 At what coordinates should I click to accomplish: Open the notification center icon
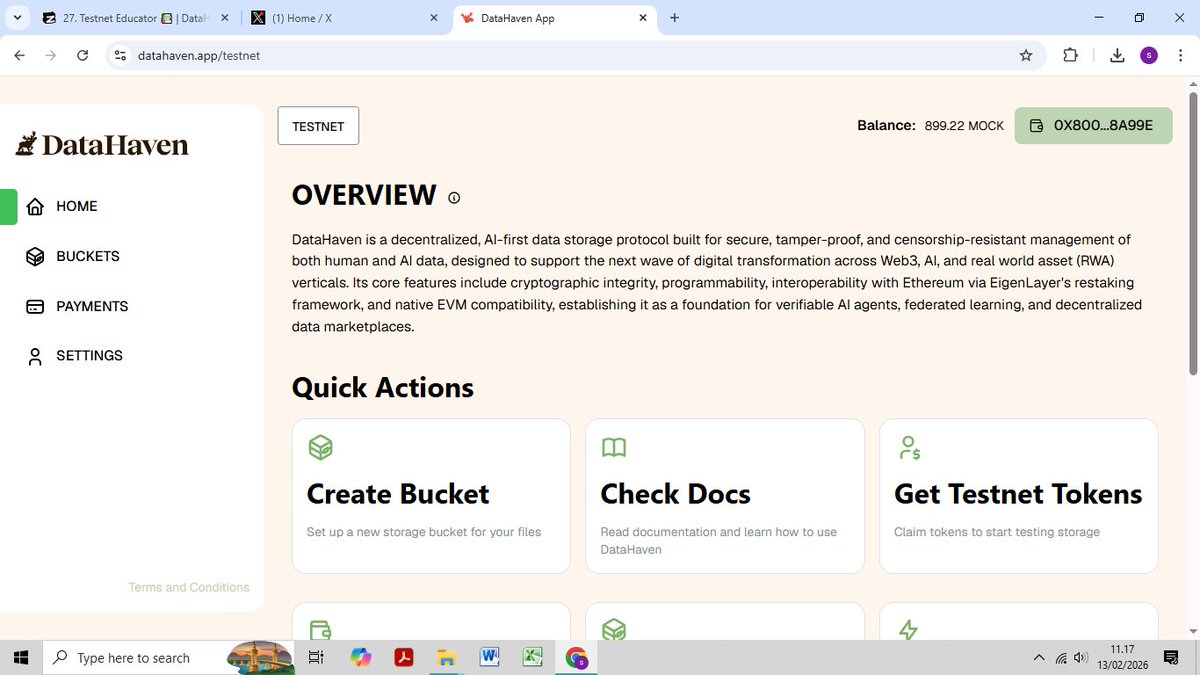tap(1171, 658)
